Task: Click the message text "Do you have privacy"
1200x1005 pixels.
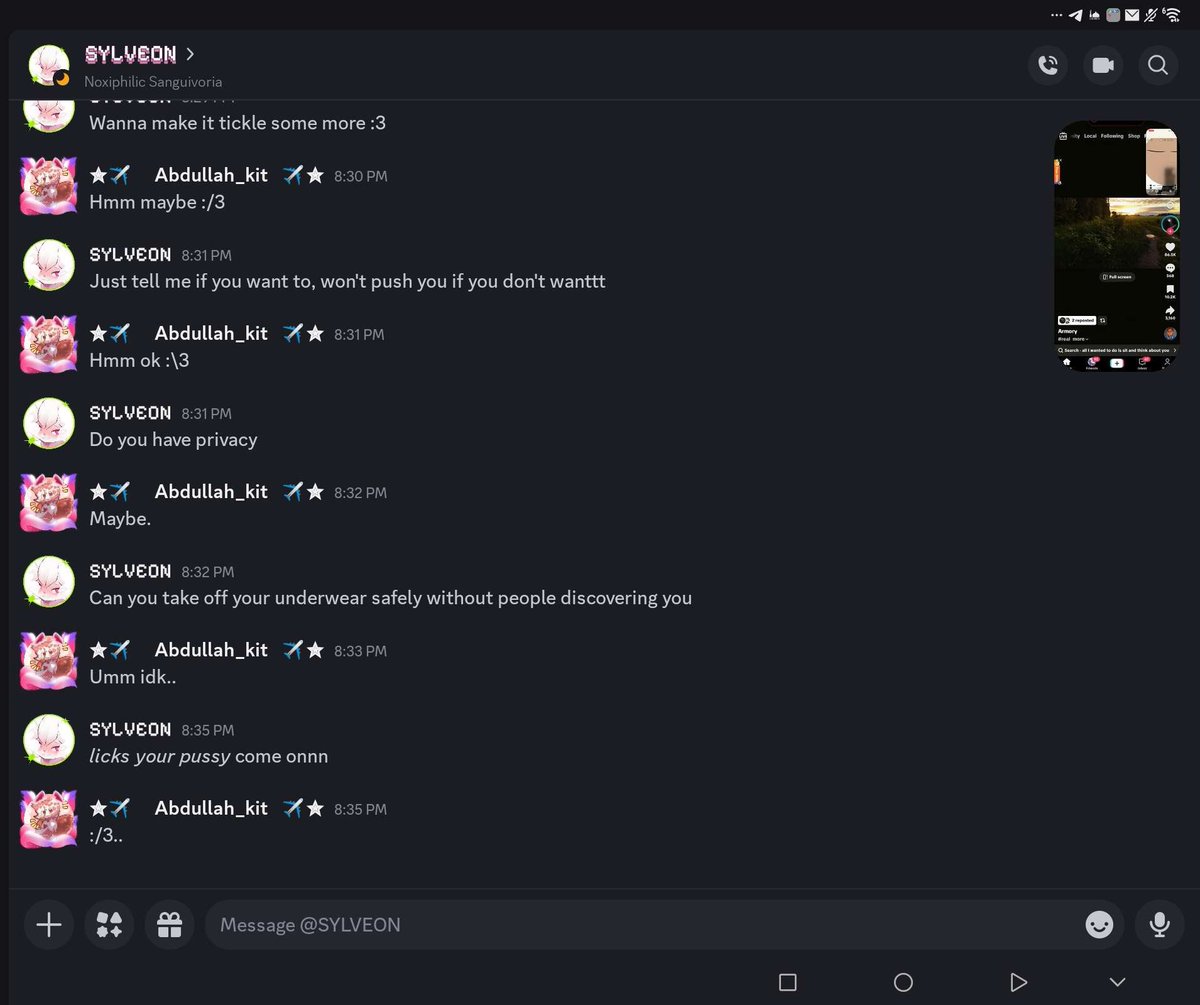Action: [x=173, y=440]
